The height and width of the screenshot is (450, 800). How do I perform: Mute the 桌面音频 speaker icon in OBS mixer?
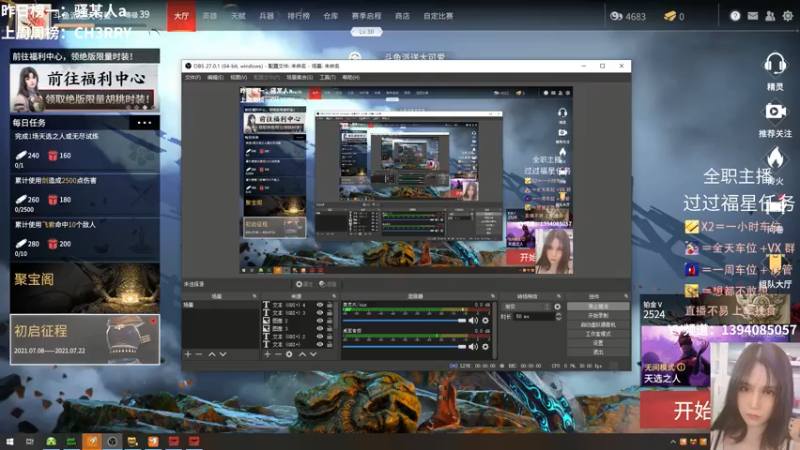coord(473,347)
